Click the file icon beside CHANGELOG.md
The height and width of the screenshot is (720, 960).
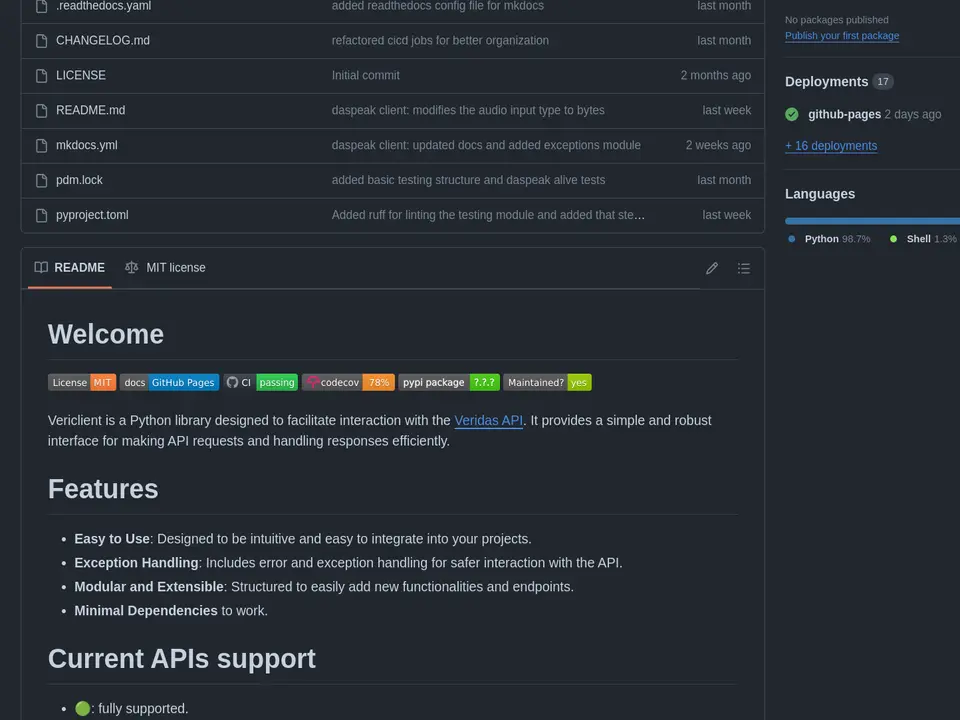[x=42, y=41]
